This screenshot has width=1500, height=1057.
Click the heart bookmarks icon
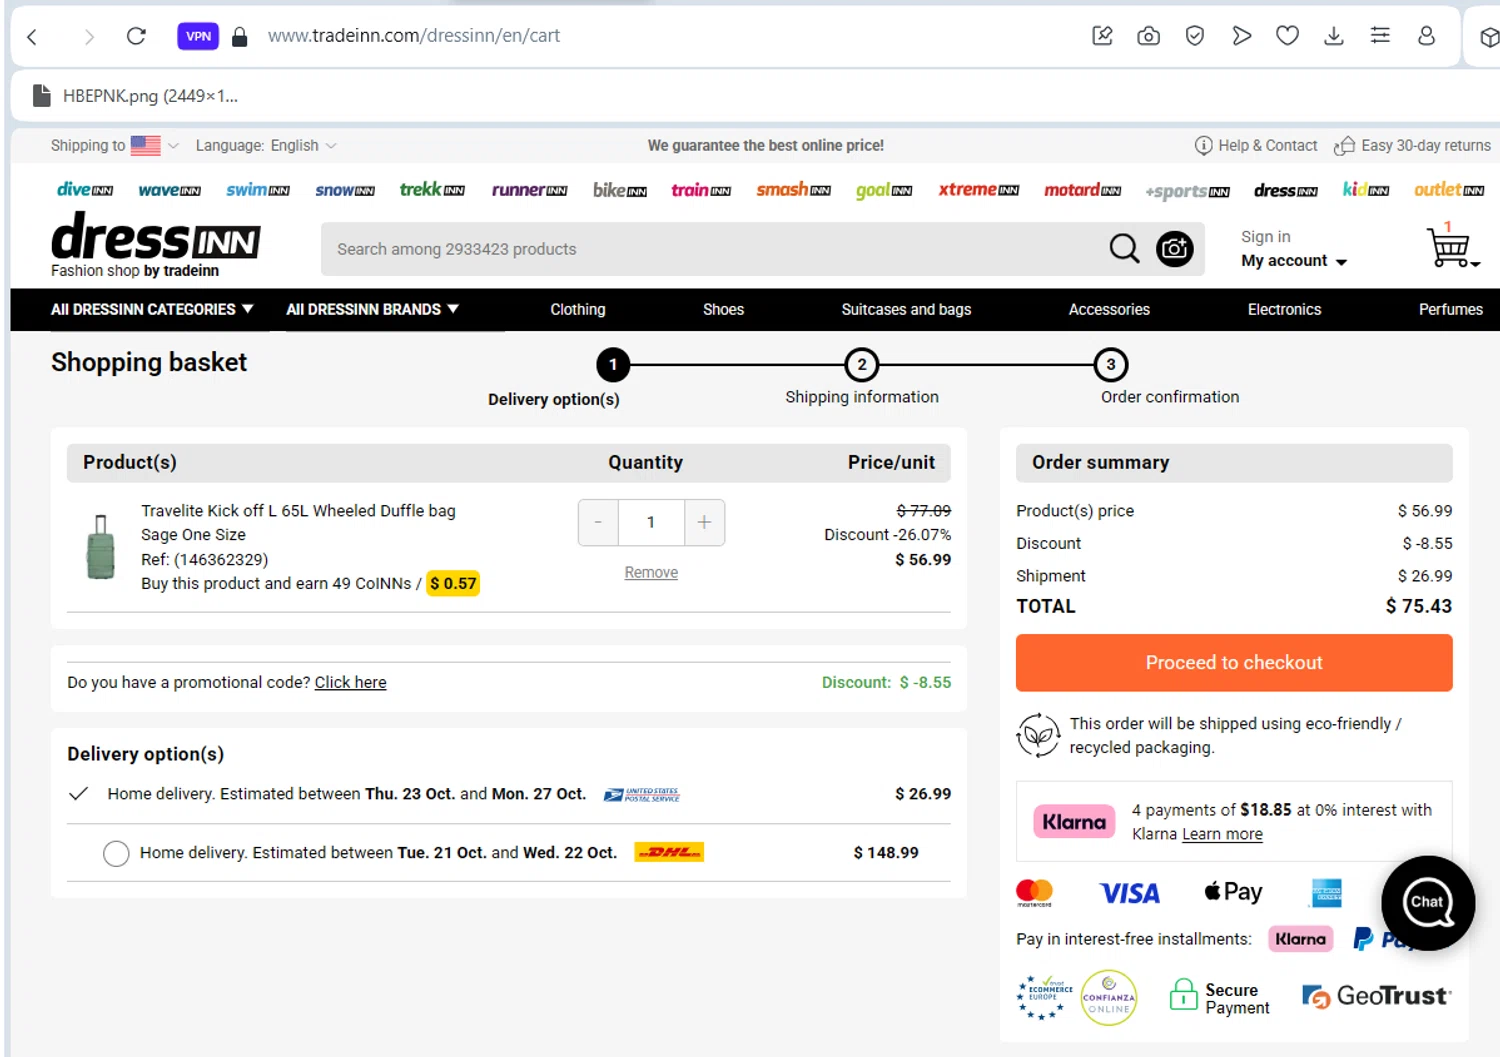pos(1287,36)
